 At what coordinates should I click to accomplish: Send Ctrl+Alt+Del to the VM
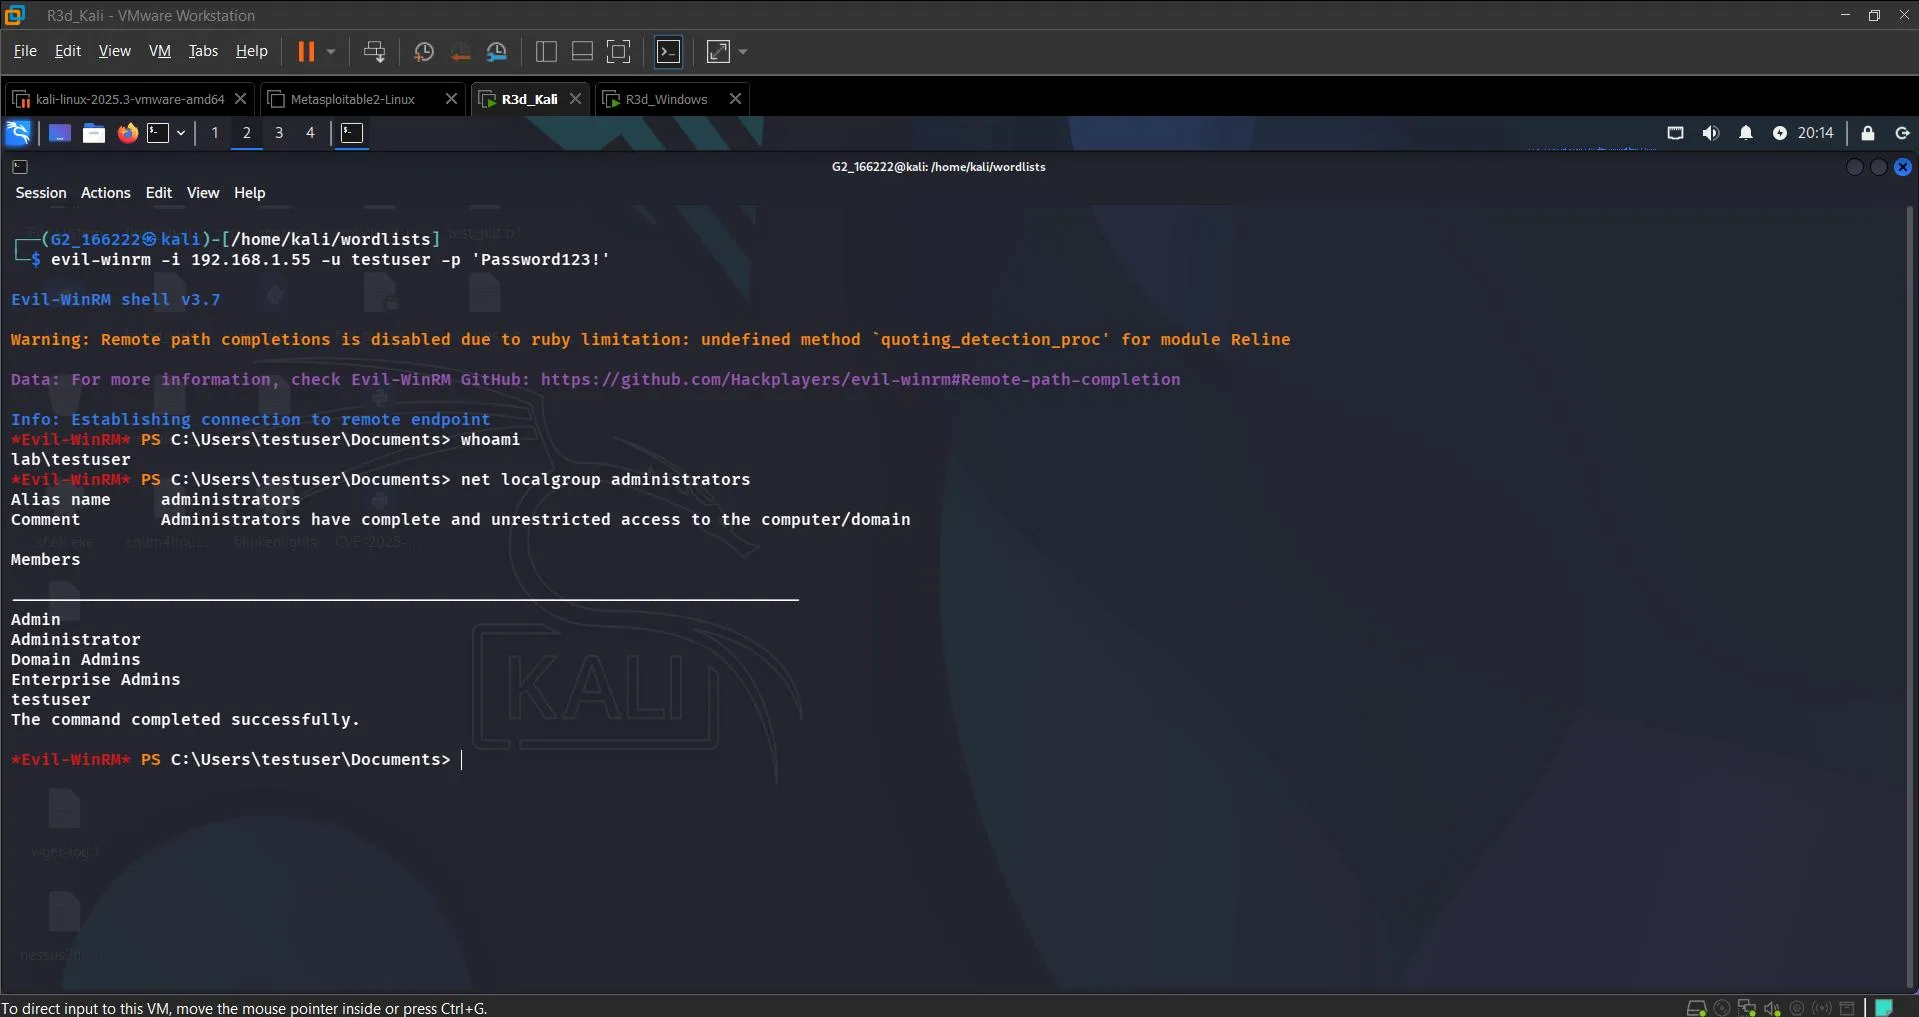tap(375, 51)
